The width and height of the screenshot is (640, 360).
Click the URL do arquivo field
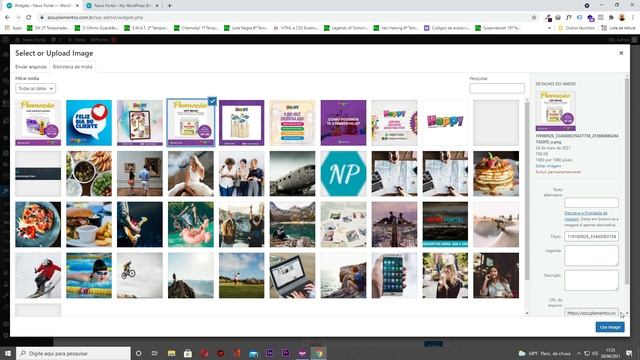tap(591, 313)
